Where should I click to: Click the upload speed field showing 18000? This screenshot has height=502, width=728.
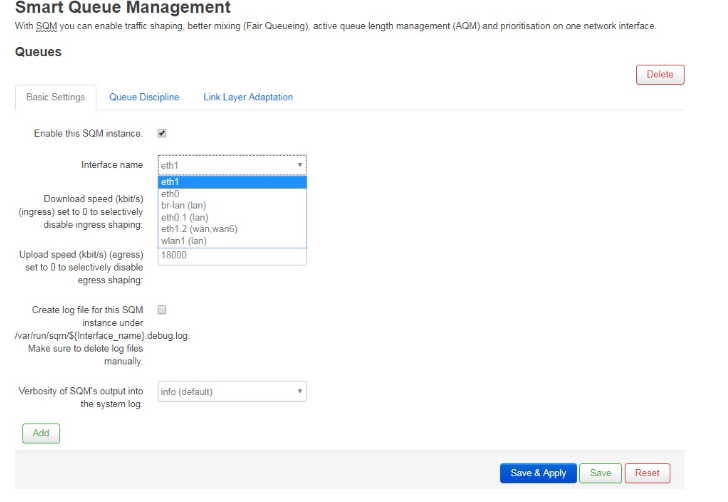232,256
